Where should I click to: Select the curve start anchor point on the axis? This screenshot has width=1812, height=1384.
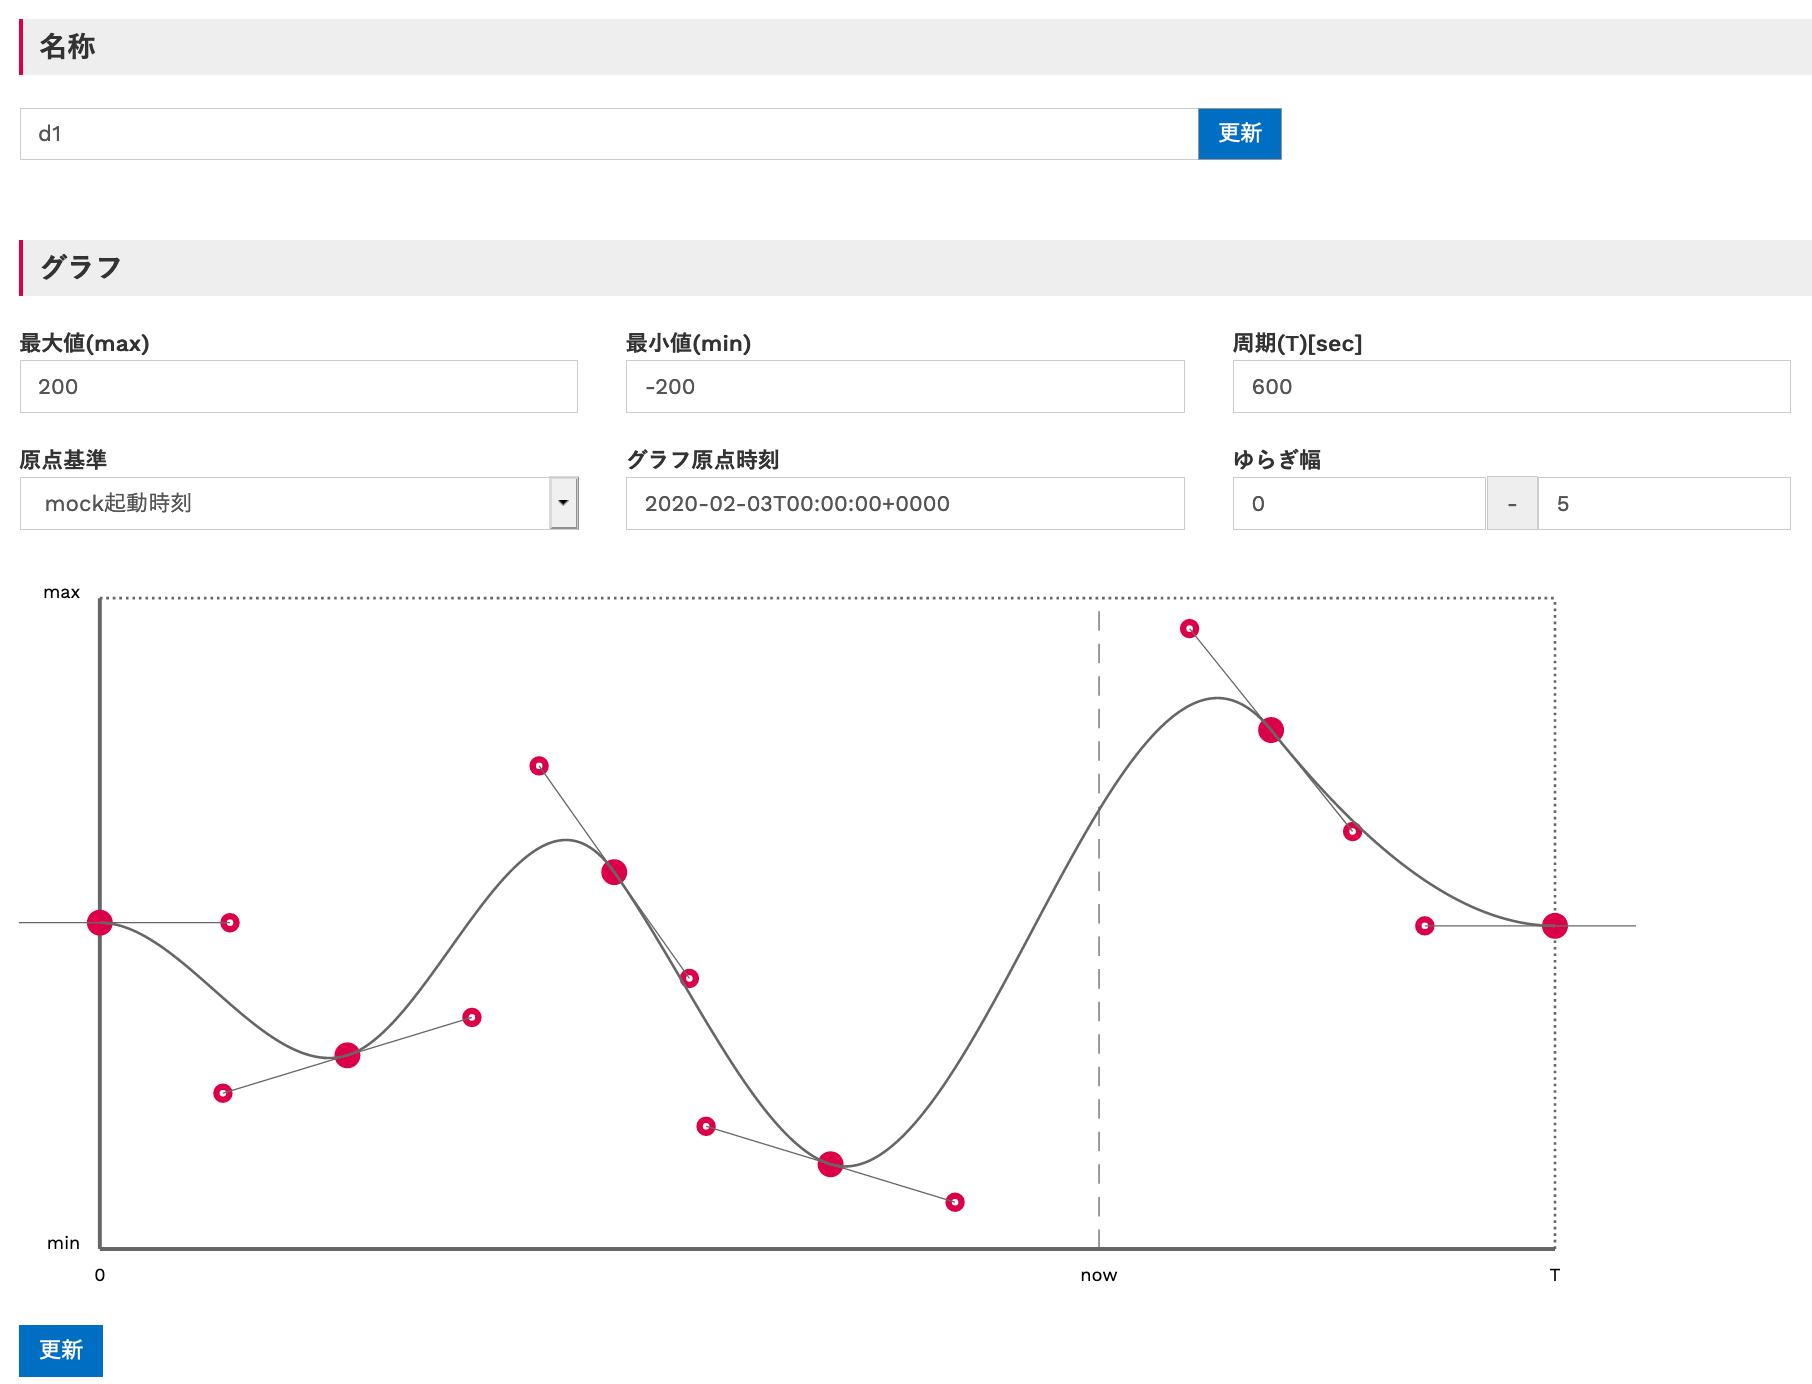pos(100,922)
